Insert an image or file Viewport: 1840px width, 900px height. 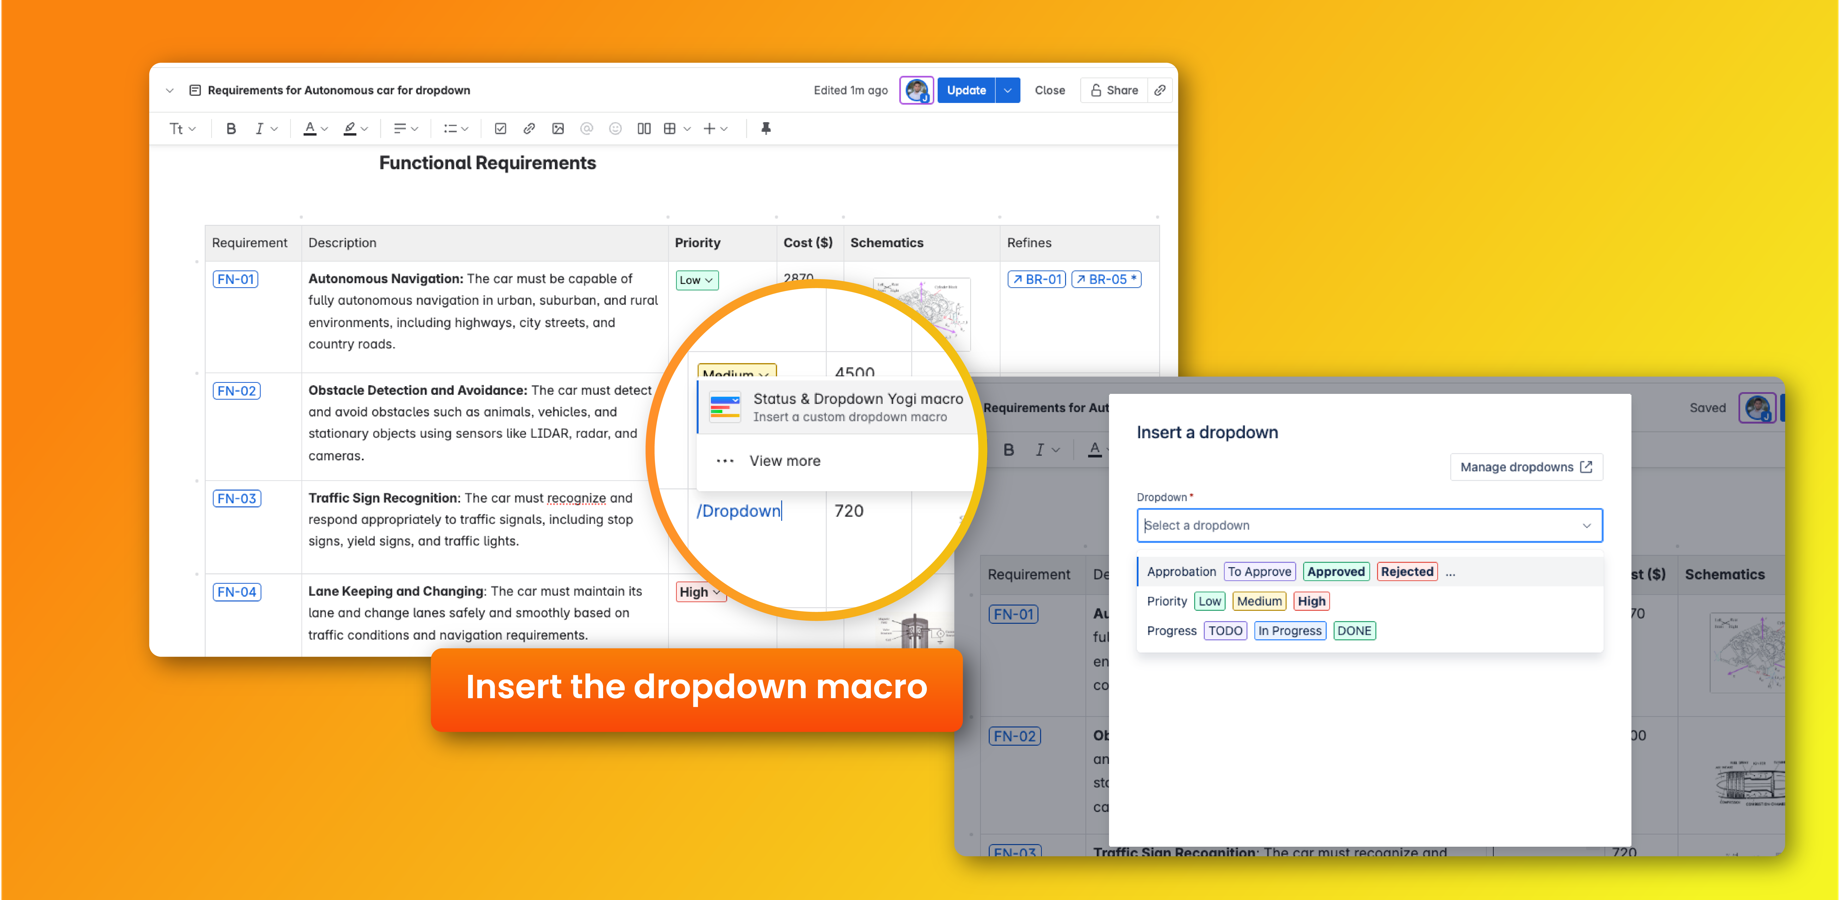pos(558,129)
